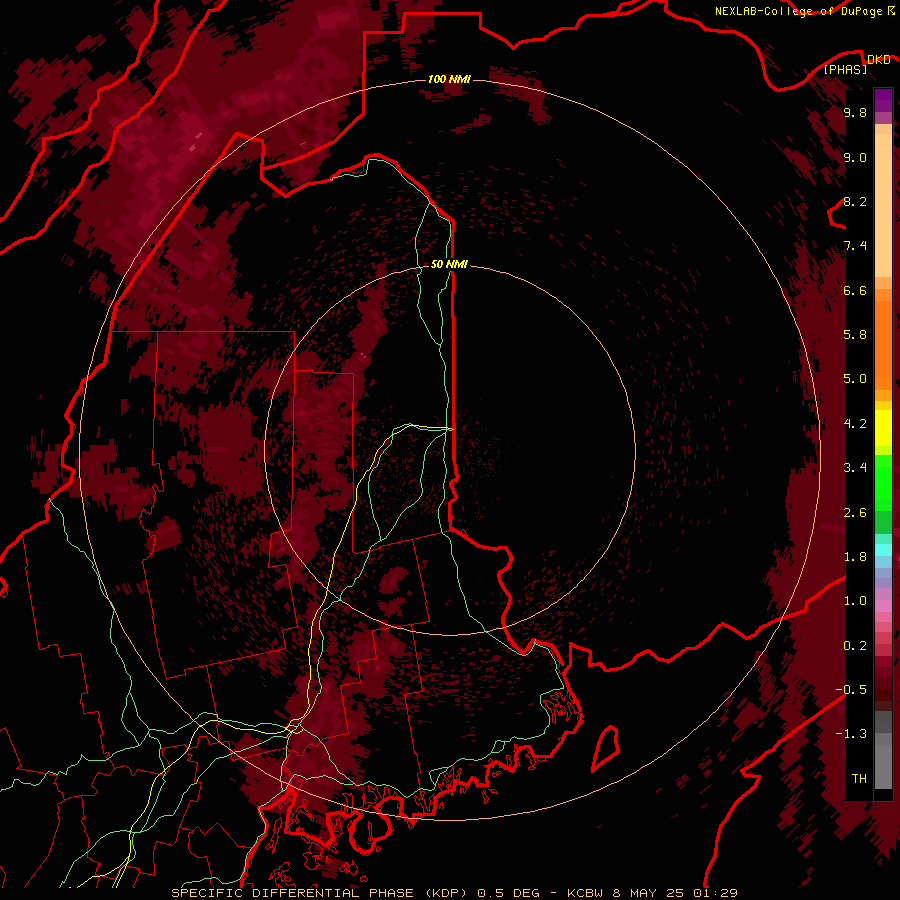Click the KDP product caption at the bottom
Screen dimensions: 900x900
click(454, 893)
